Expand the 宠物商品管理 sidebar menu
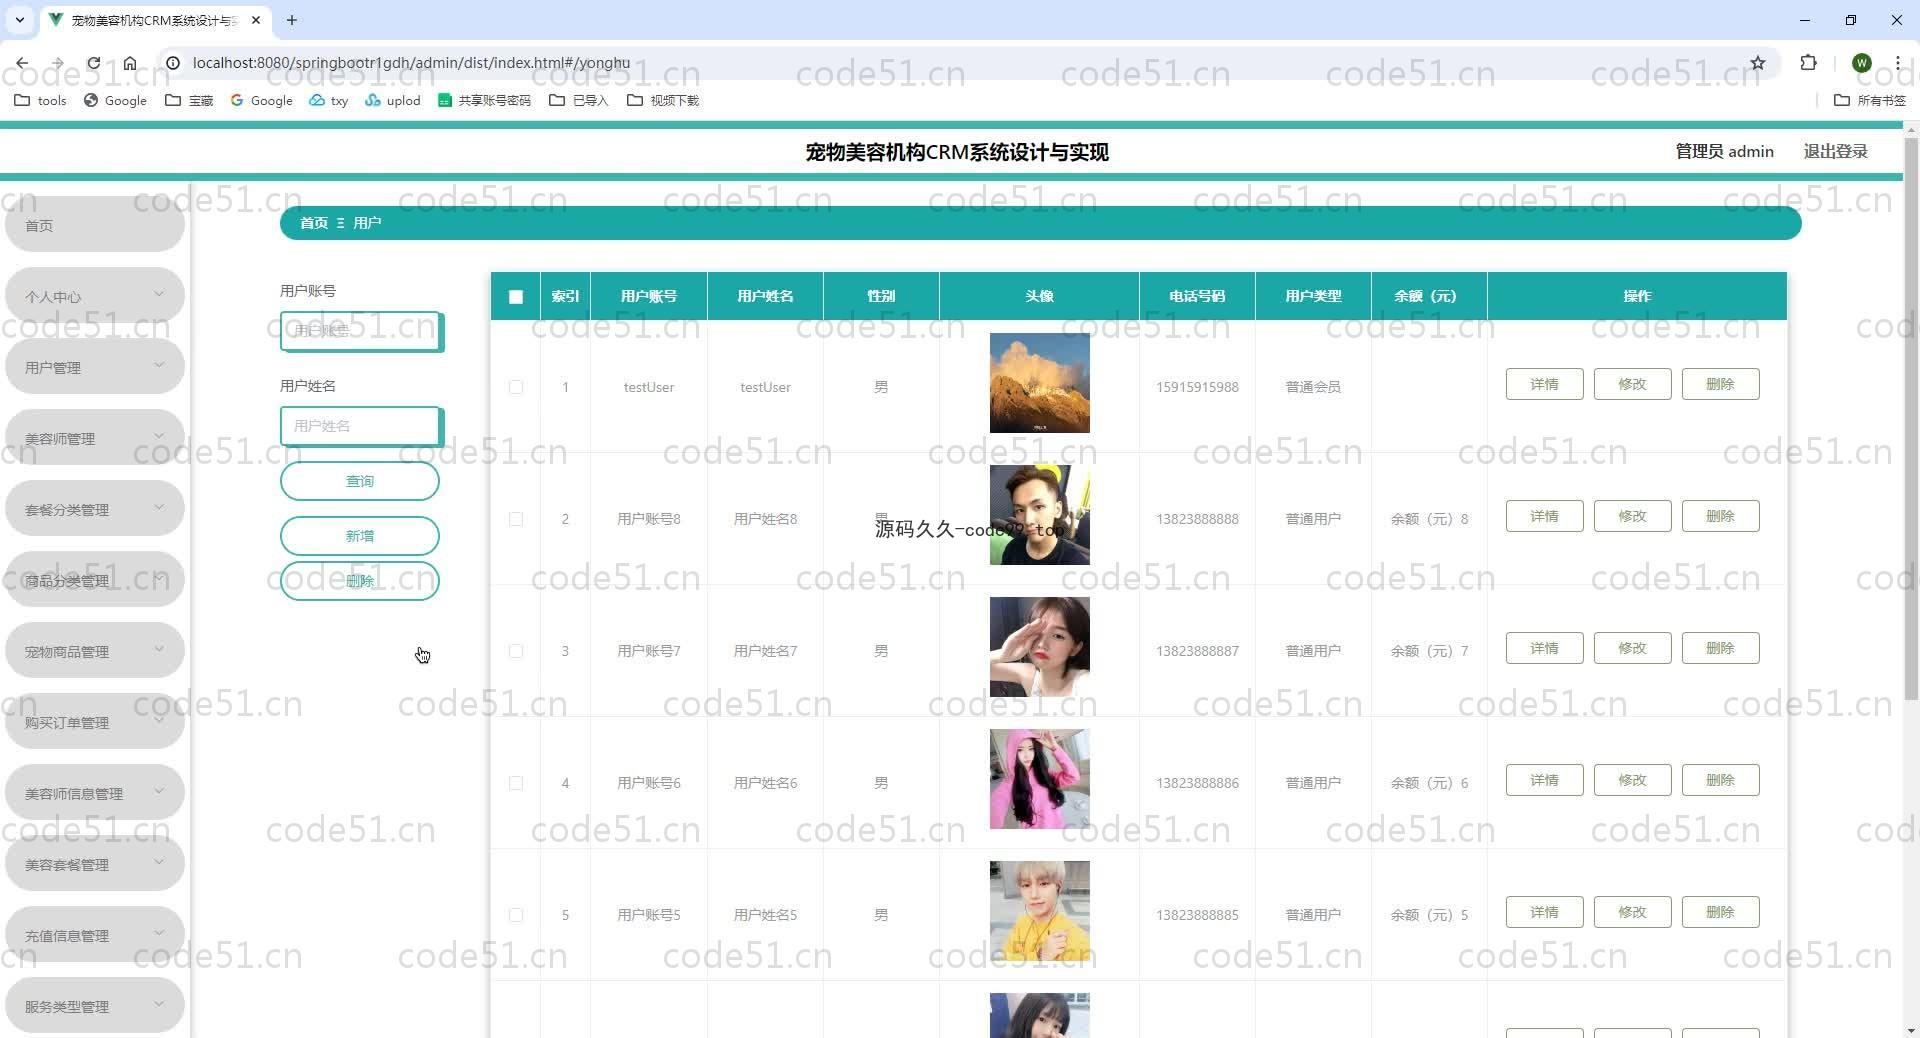This screenshot has height=1038, width=1920. [95, 651]
